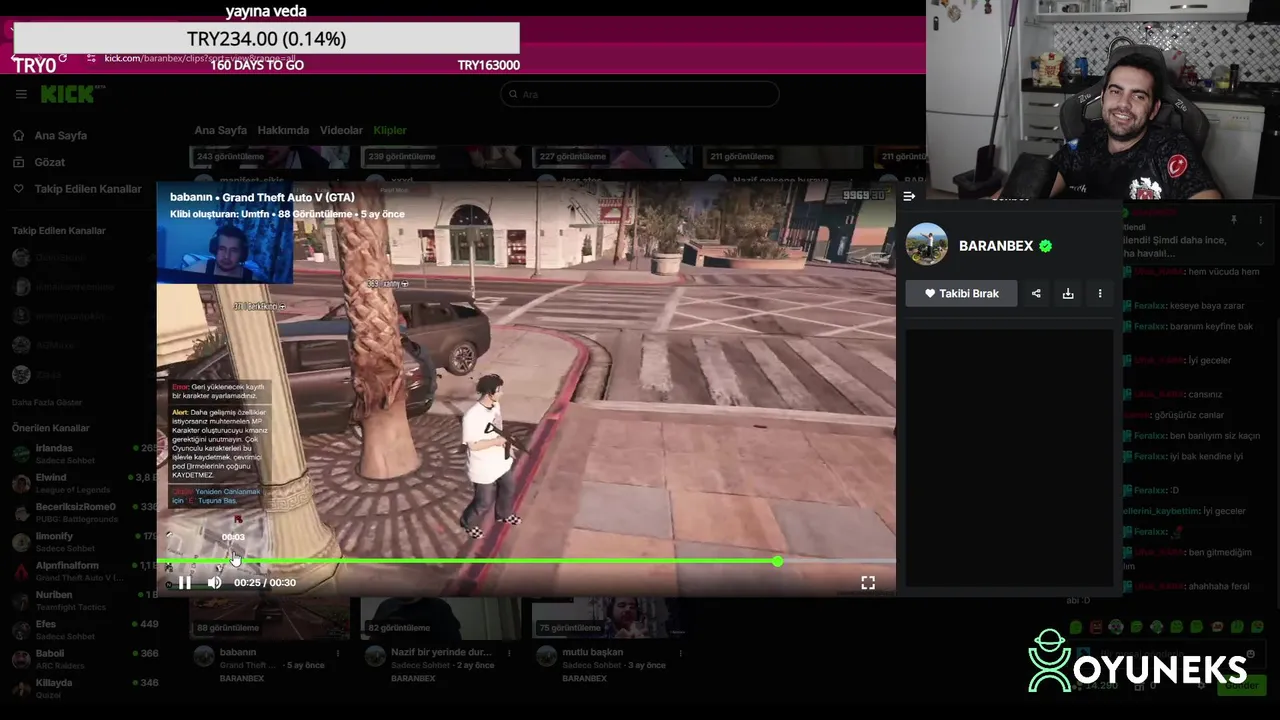Open recommended channel Killayda
1280x720 pixels.
click(x=82, y=688)
